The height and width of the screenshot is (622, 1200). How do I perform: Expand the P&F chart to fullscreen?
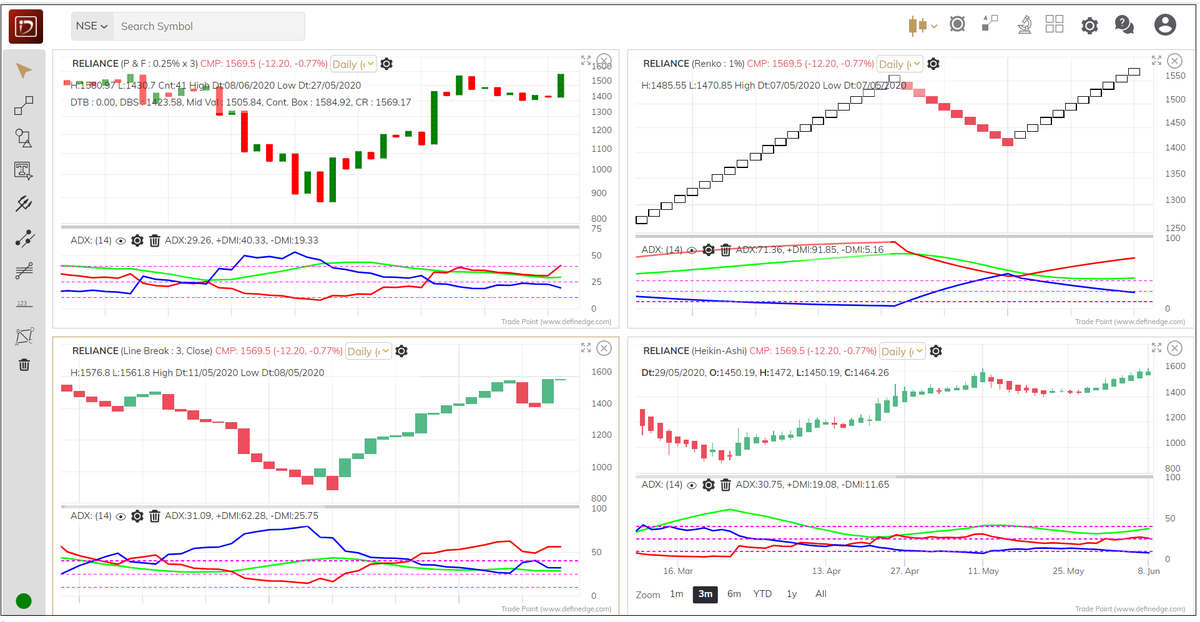click(586, 60)
